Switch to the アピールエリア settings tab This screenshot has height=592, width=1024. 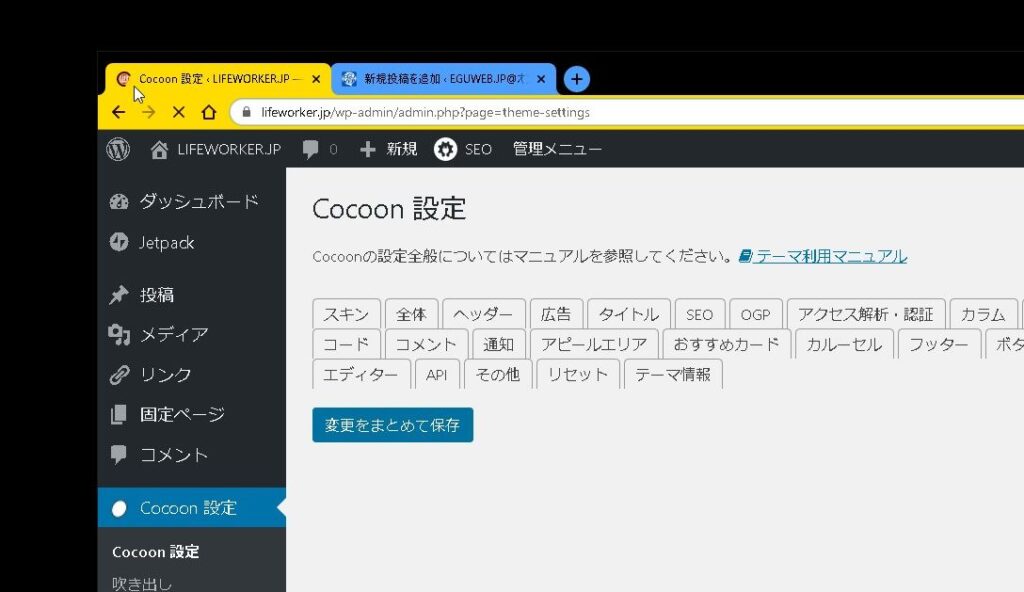click(x=594, y=344)
